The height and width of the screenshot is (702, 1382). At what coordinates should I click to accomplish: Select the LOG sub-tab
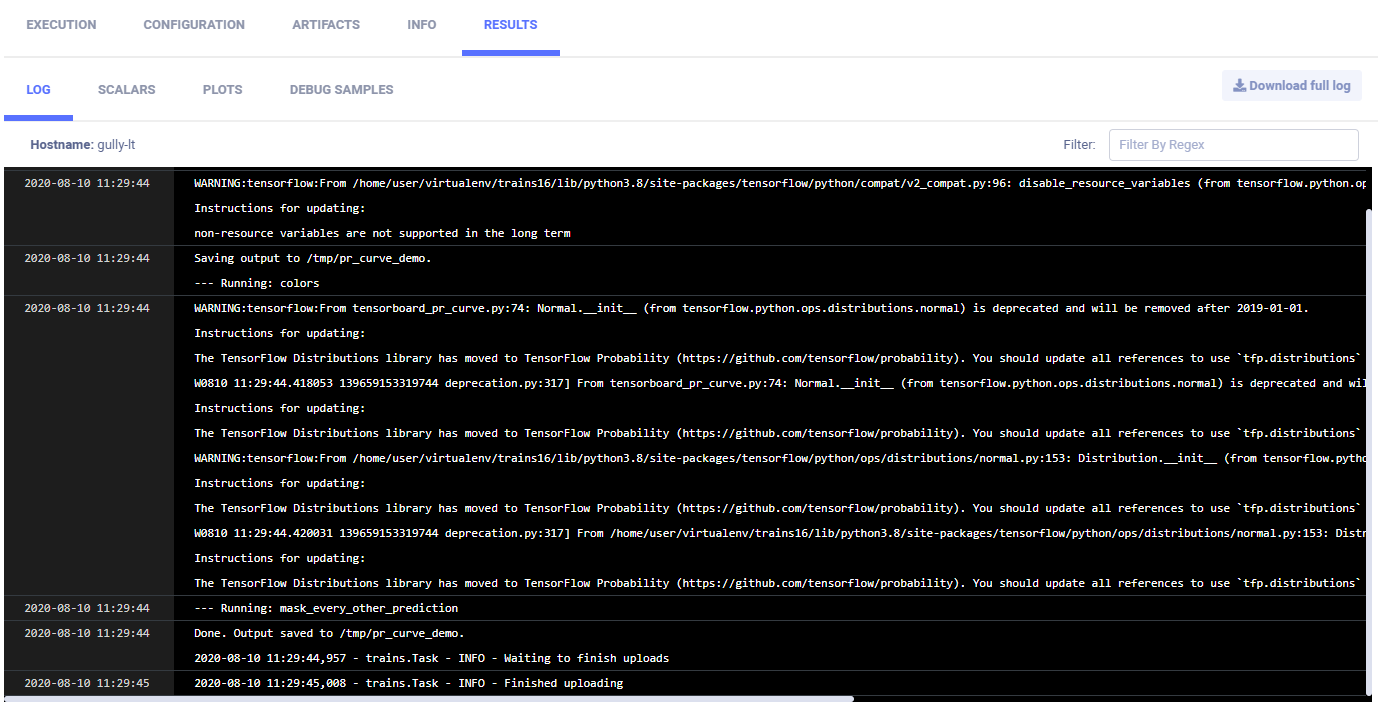click(38, 89)
